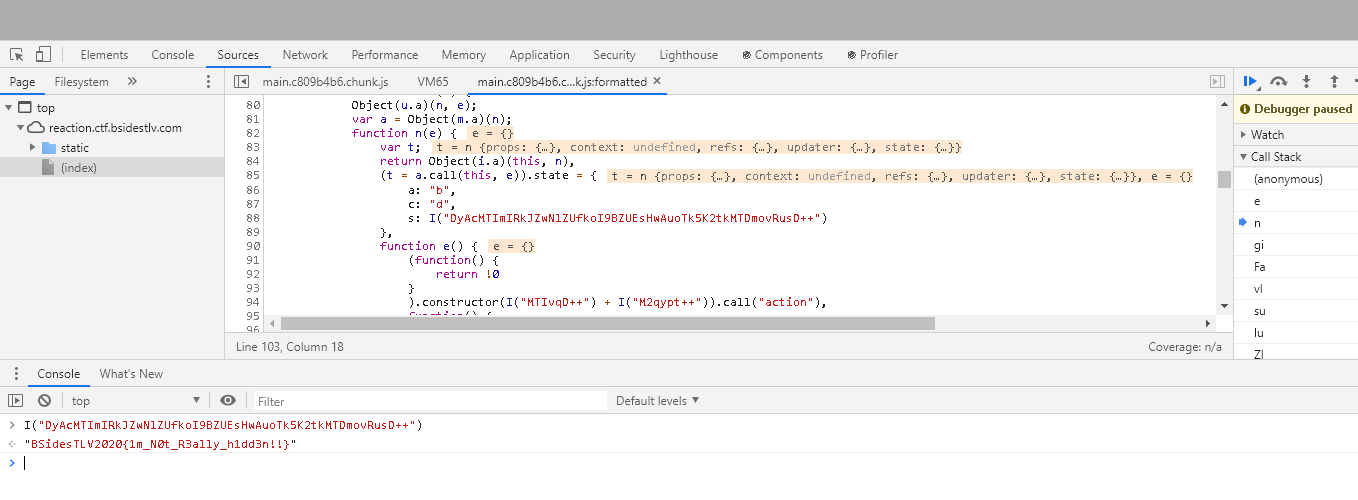Click the step over button
The image size is (1358, 500).
click(1278, 81)
